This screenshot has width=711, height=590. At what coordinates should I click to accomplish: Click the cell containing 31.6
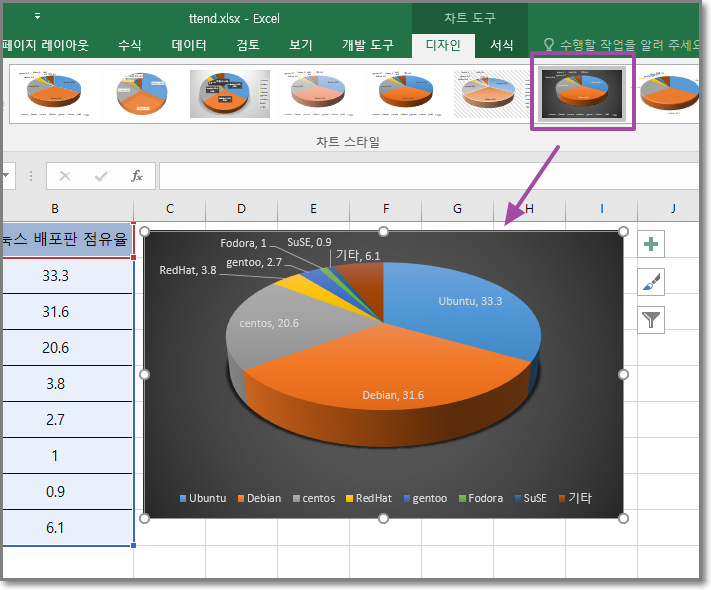[x=67, y=312]
